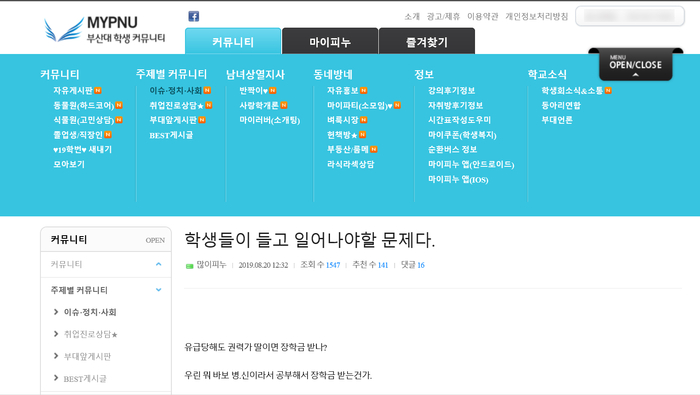Open 자취방후기정보 page
The image size is (700, 395).
(x=455, y=106)
